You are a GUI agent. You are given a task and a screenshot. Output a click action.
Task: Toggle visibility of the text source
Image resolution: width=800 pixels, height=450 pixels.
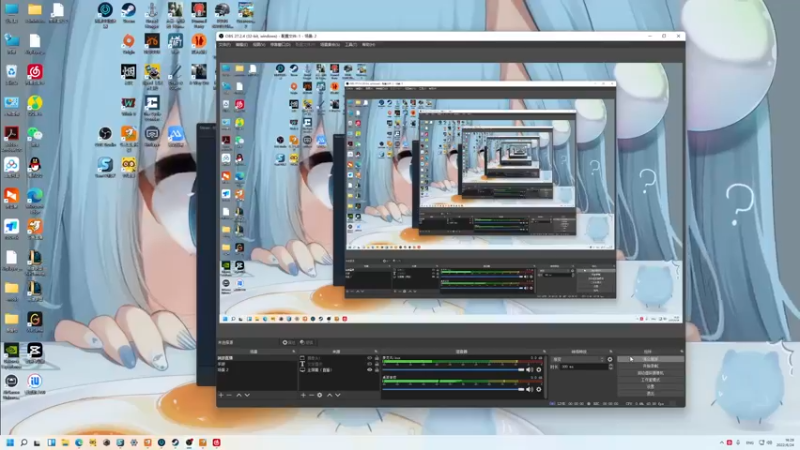(370, 364)
